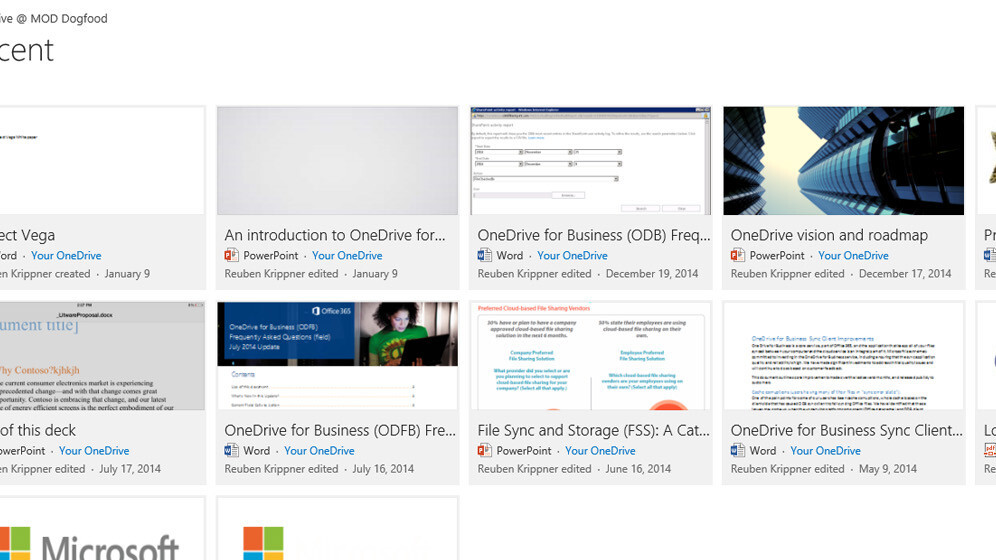Viewport: 996px width, 560px height.
Task: Open Office 365 ODFB FAQ preview thumbnail
Action: [x=337, y=356]
